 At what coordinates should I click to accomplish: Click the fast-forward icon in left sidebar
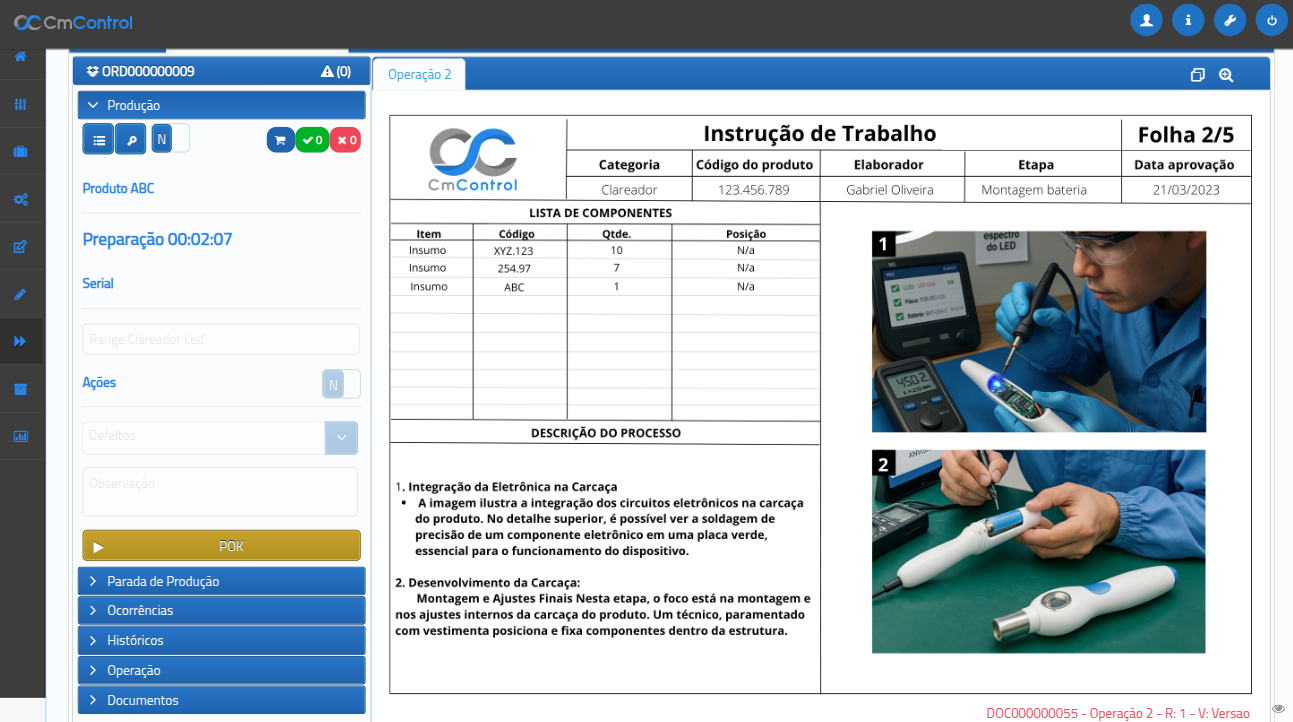[x=20, y=341]
